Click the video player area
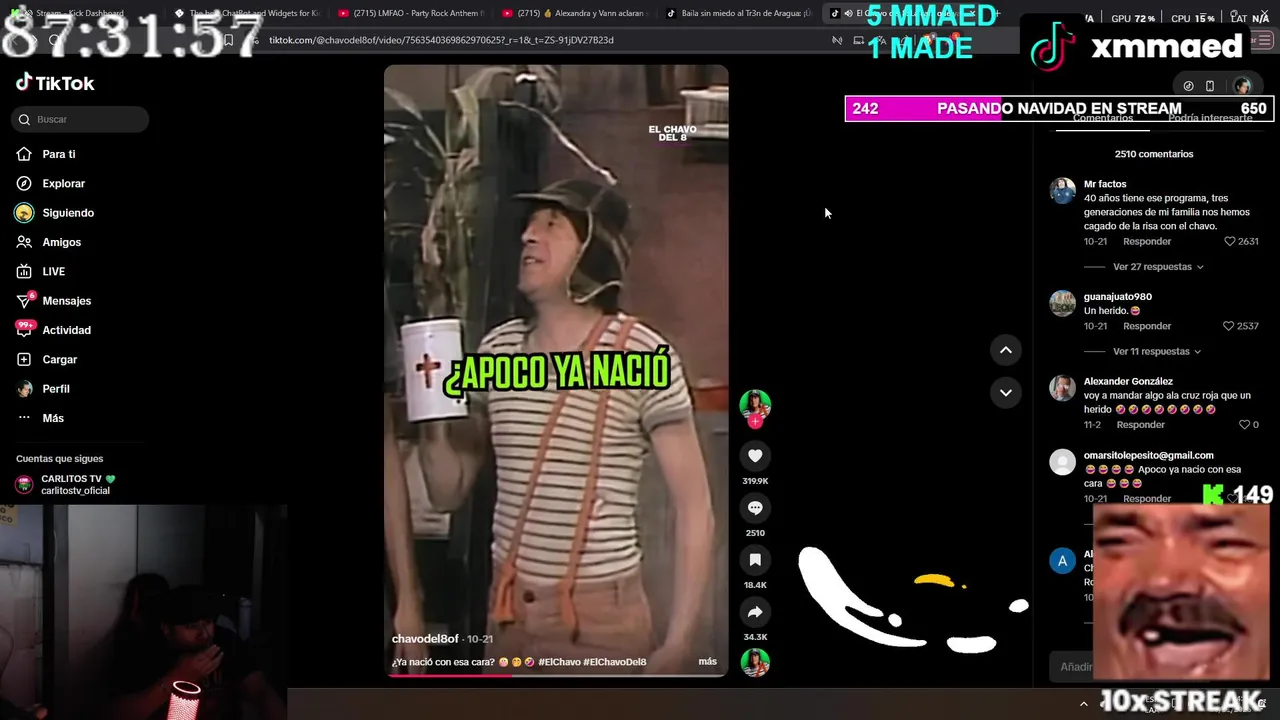This screenshot has width=1280, height=720. 556,370
